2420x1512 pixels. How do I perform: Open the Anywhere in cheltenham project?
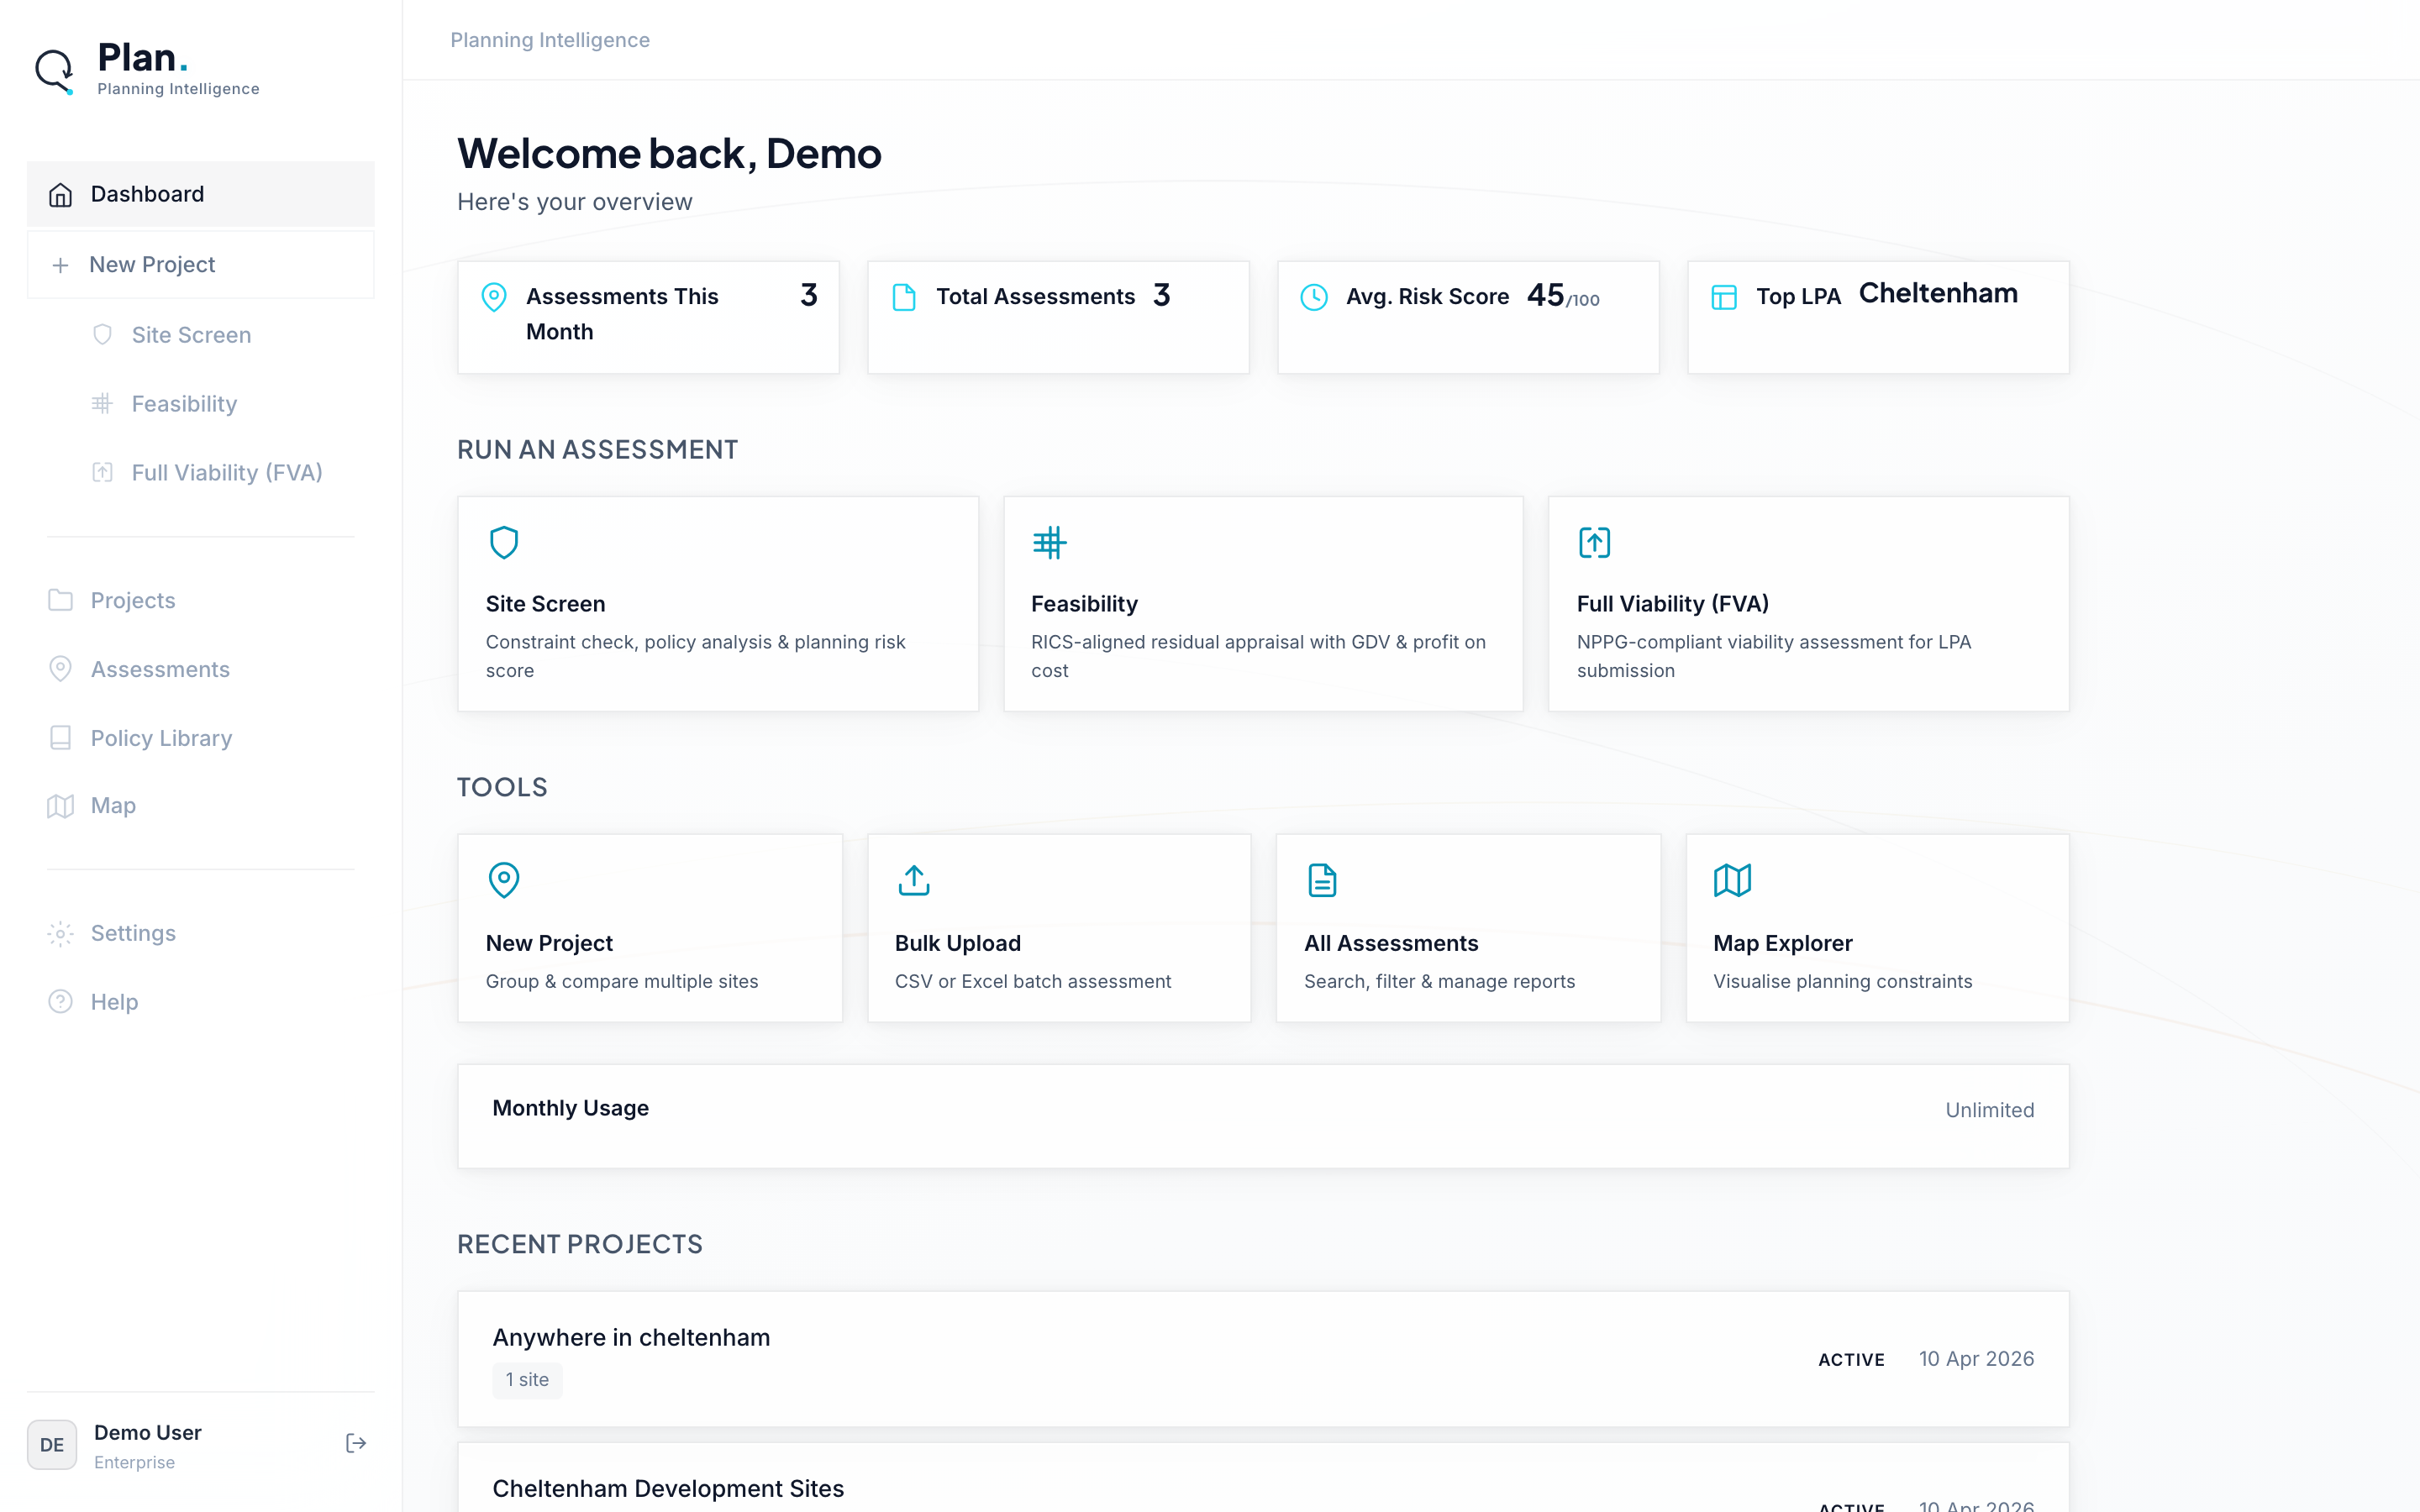[1263, 1359]
